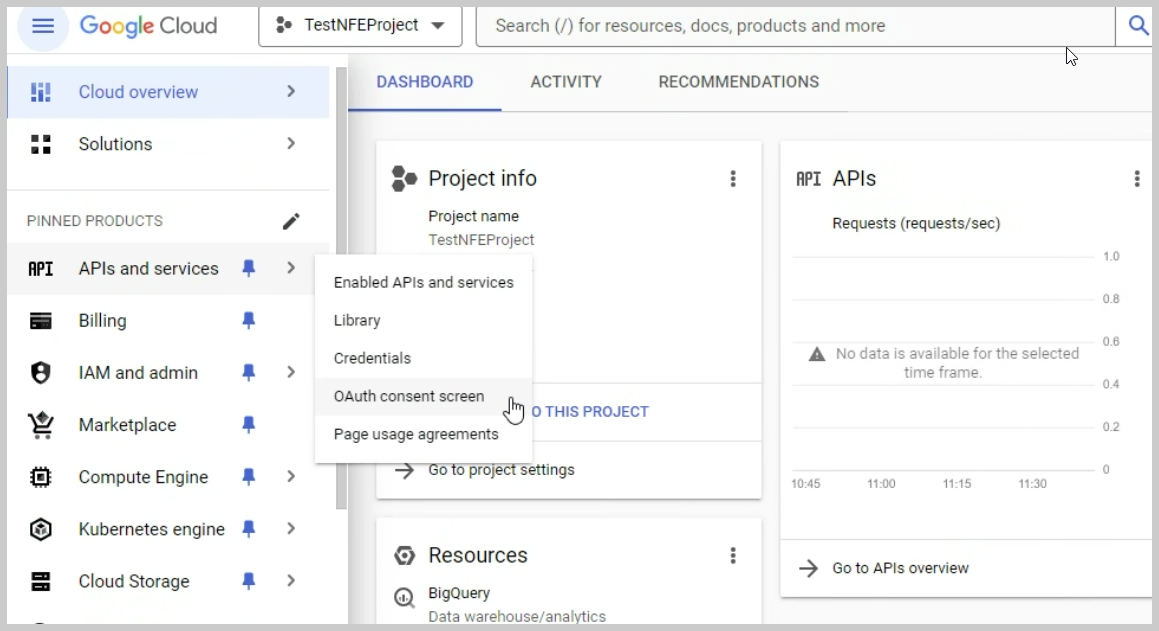Unpin Cloud Storage
1159x631 pixels.
point(249,581)
